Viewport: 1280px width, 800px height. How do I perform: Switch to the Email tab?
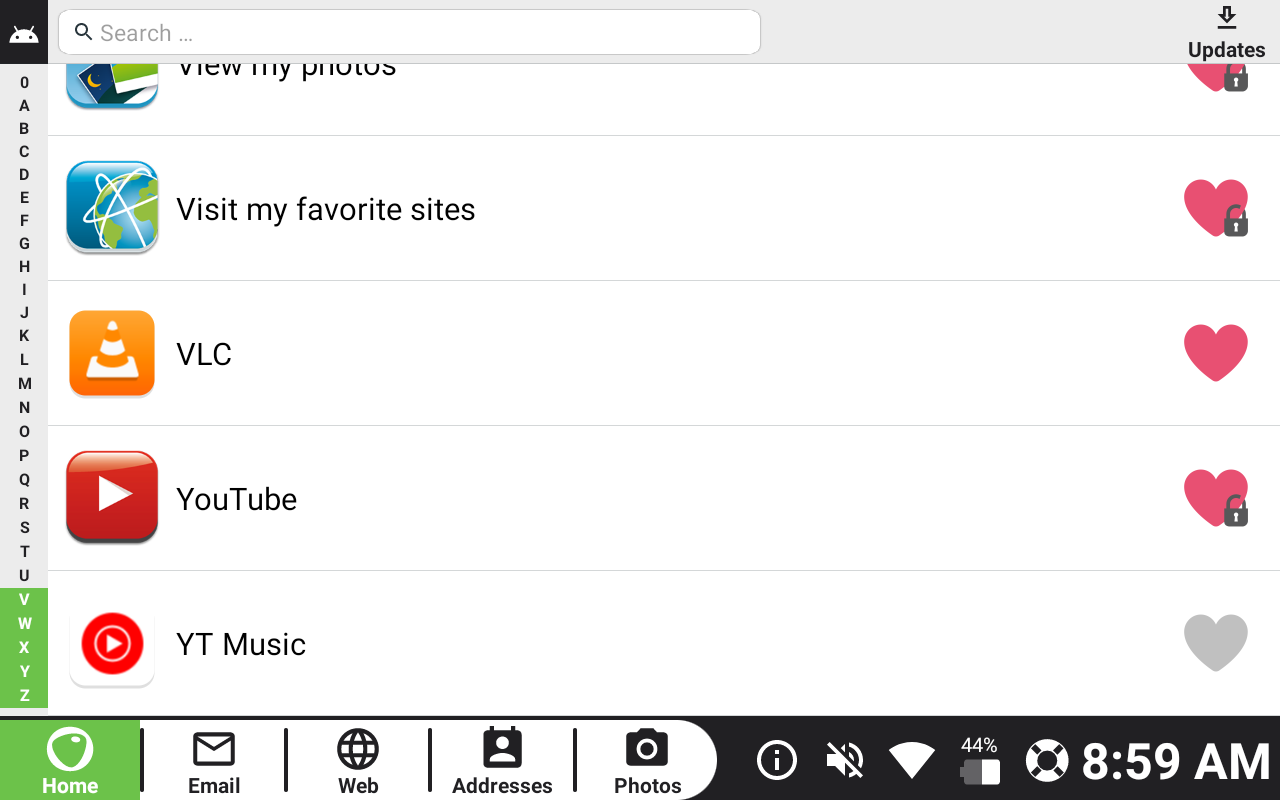point(214,762)
